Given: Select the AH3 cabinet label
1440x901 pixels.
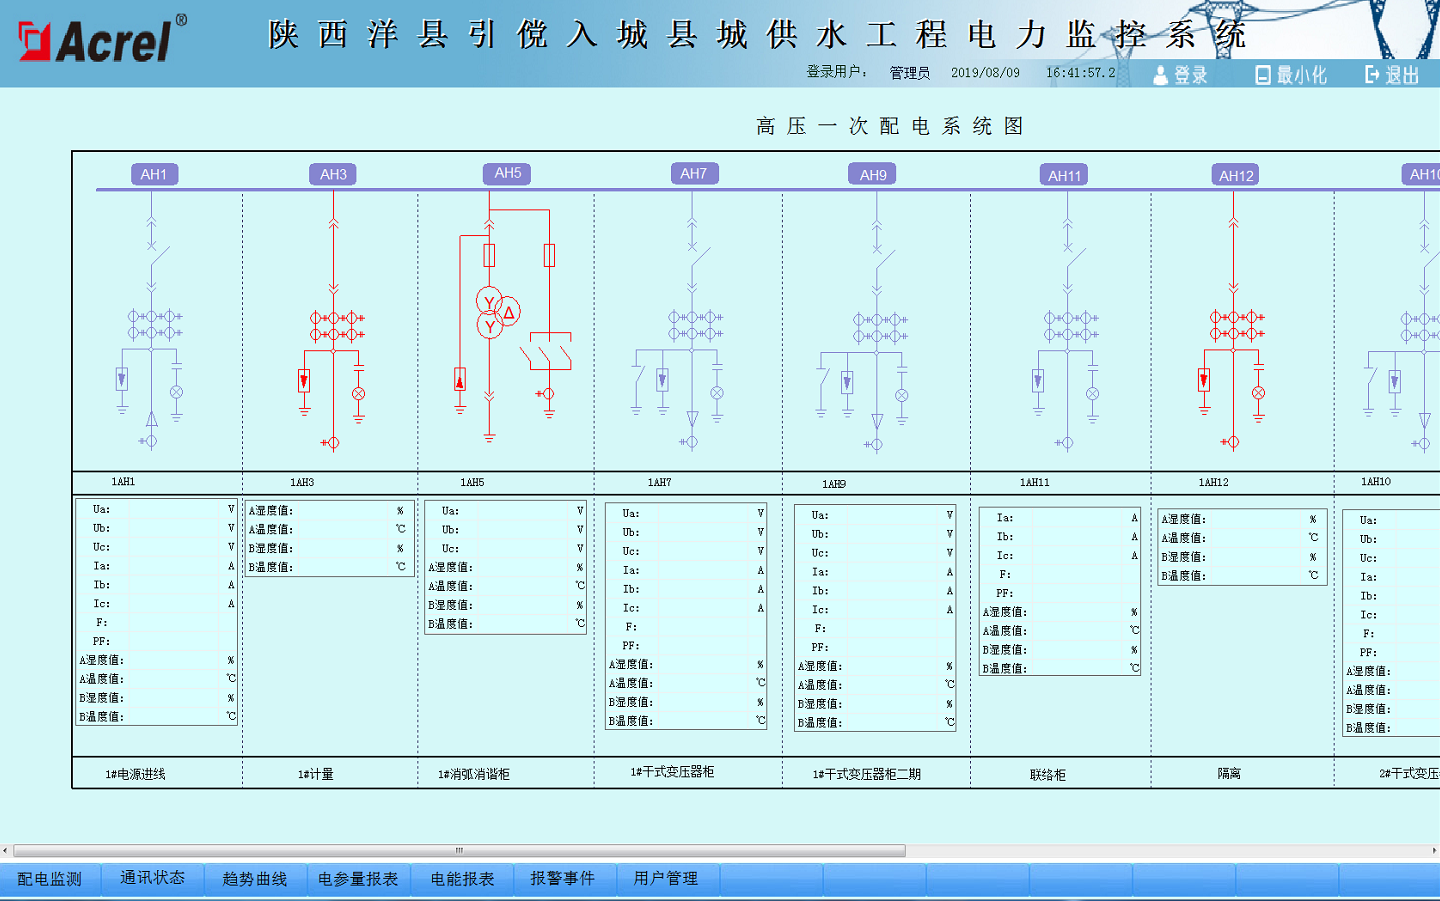Looking at the screenshot, I should point(333,174).
